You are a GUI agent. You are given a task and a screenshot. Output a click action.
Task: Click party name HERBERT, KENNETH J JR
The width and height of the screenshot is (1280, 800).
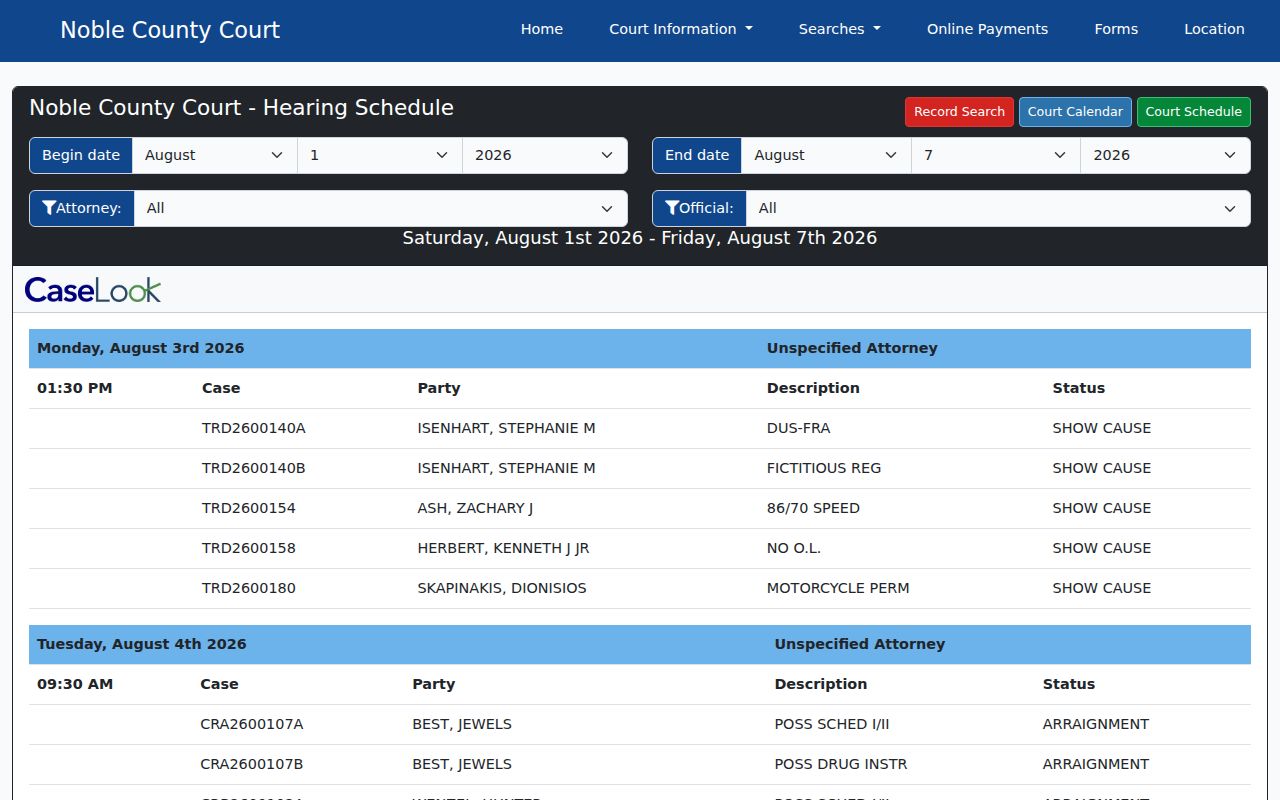[x=503, y=548]
